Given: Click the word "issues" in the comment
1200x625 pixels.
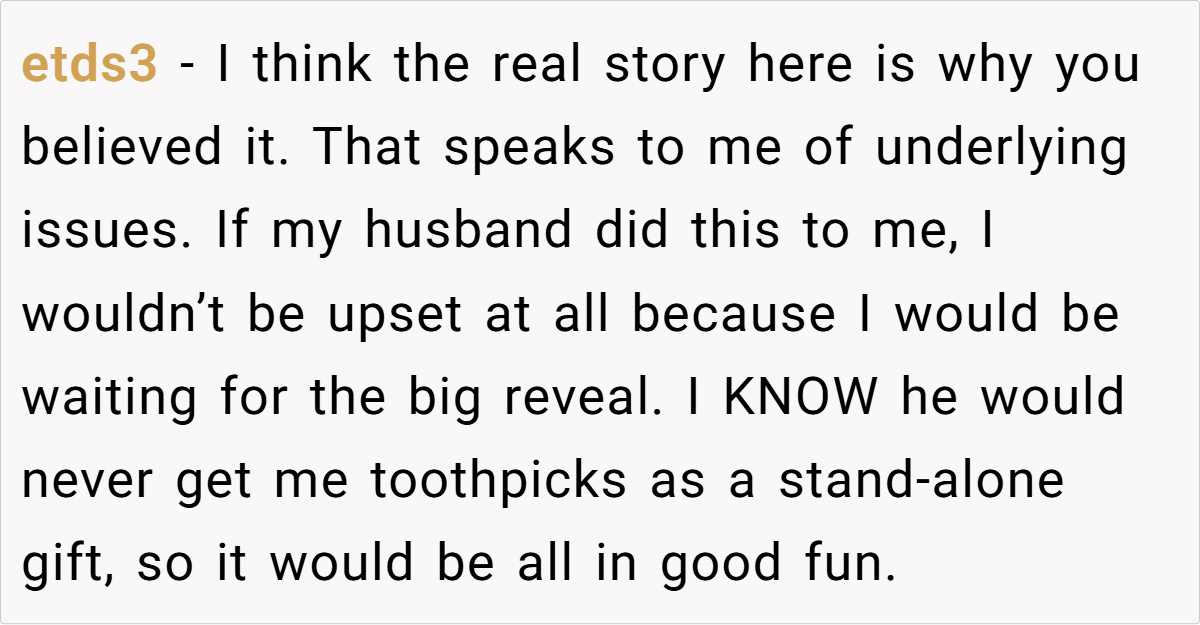Looking at the screenshot, I should pyautogui.click(x=87, y=232).
